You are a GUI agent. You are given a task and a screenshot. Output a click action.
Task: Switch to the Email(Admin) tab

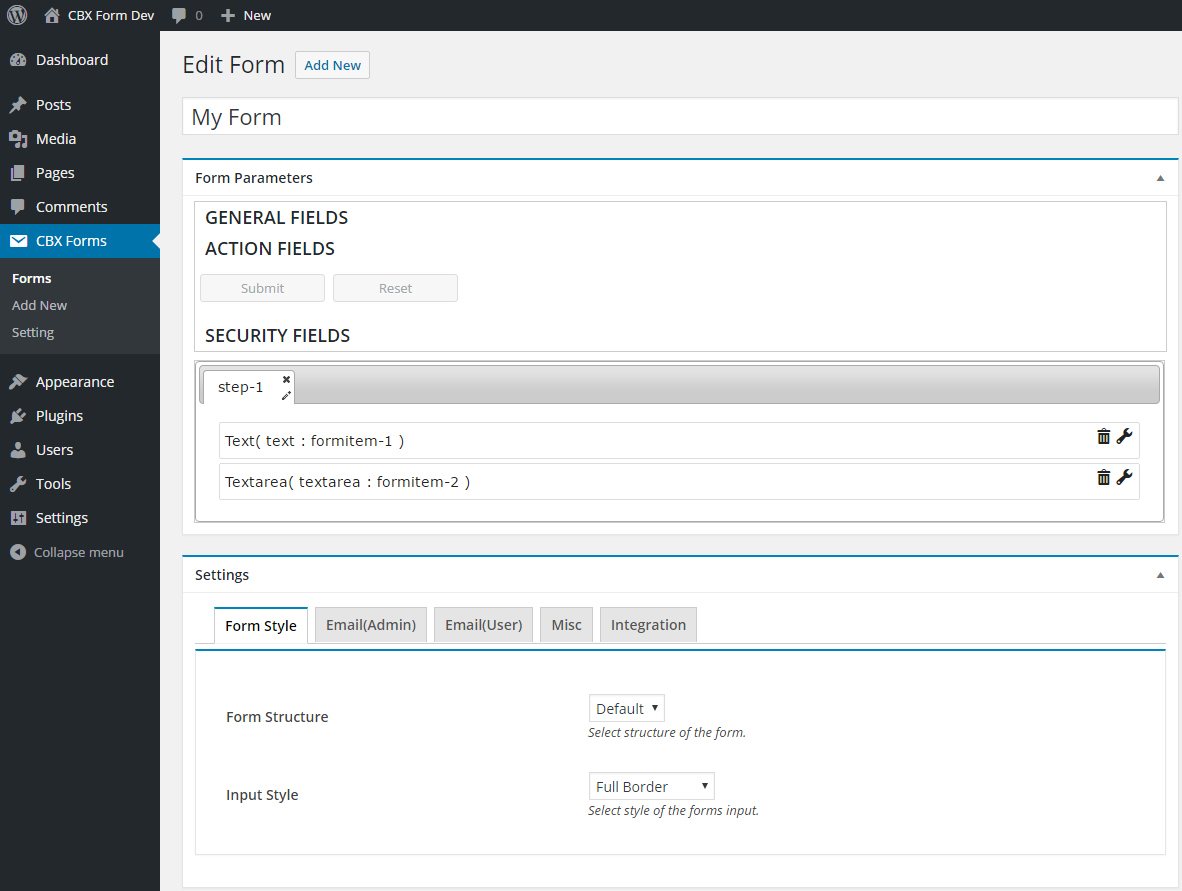point(371,625)
